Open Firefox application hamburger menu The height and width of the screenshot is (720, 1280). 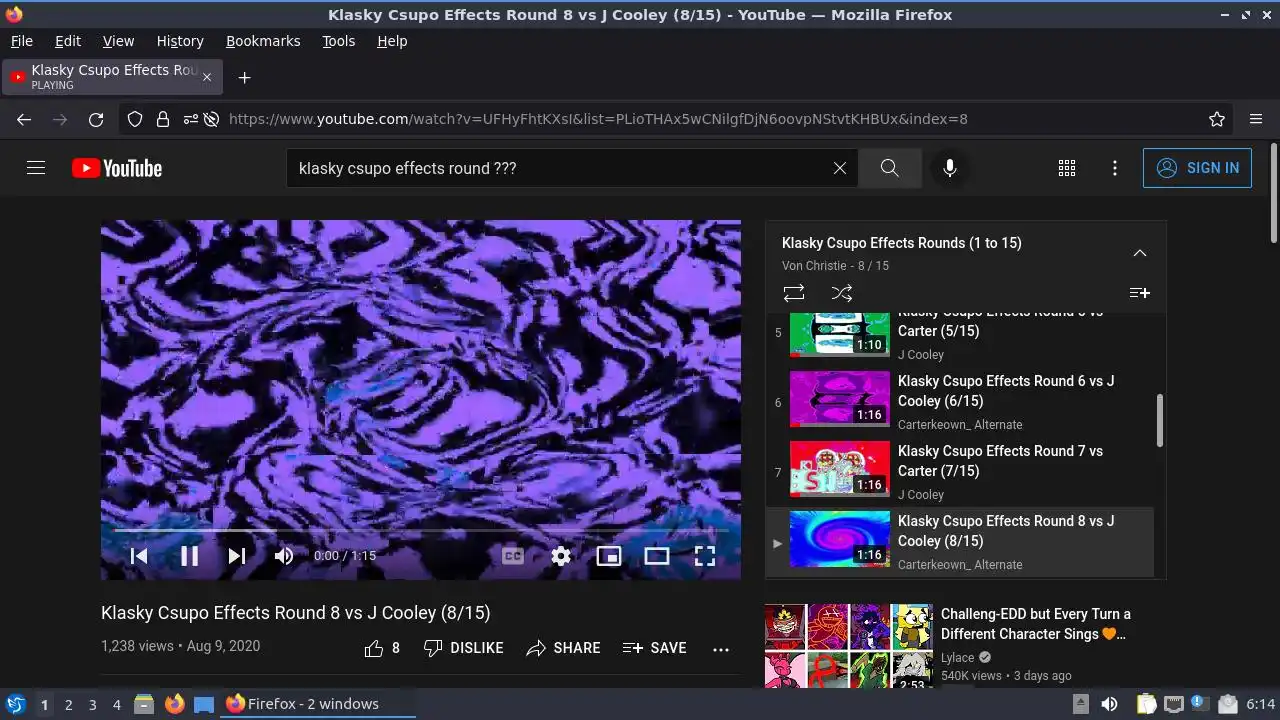1256,119
